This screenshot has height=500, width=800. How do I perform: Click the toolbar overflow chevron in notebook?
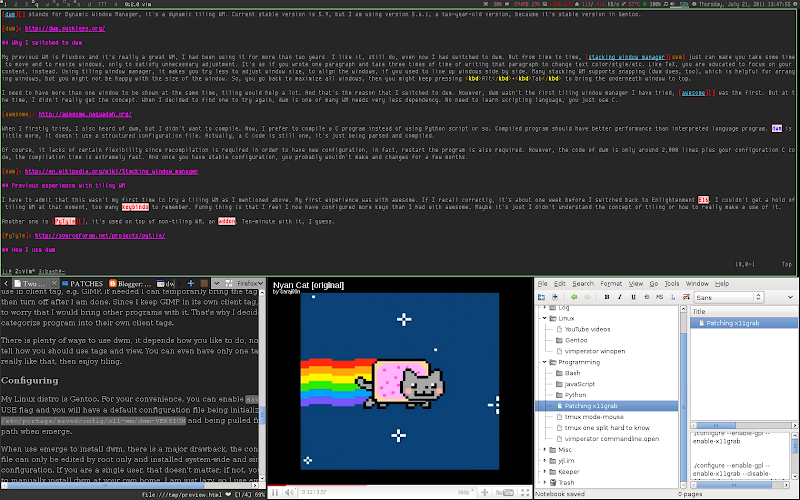click(790, 297)
